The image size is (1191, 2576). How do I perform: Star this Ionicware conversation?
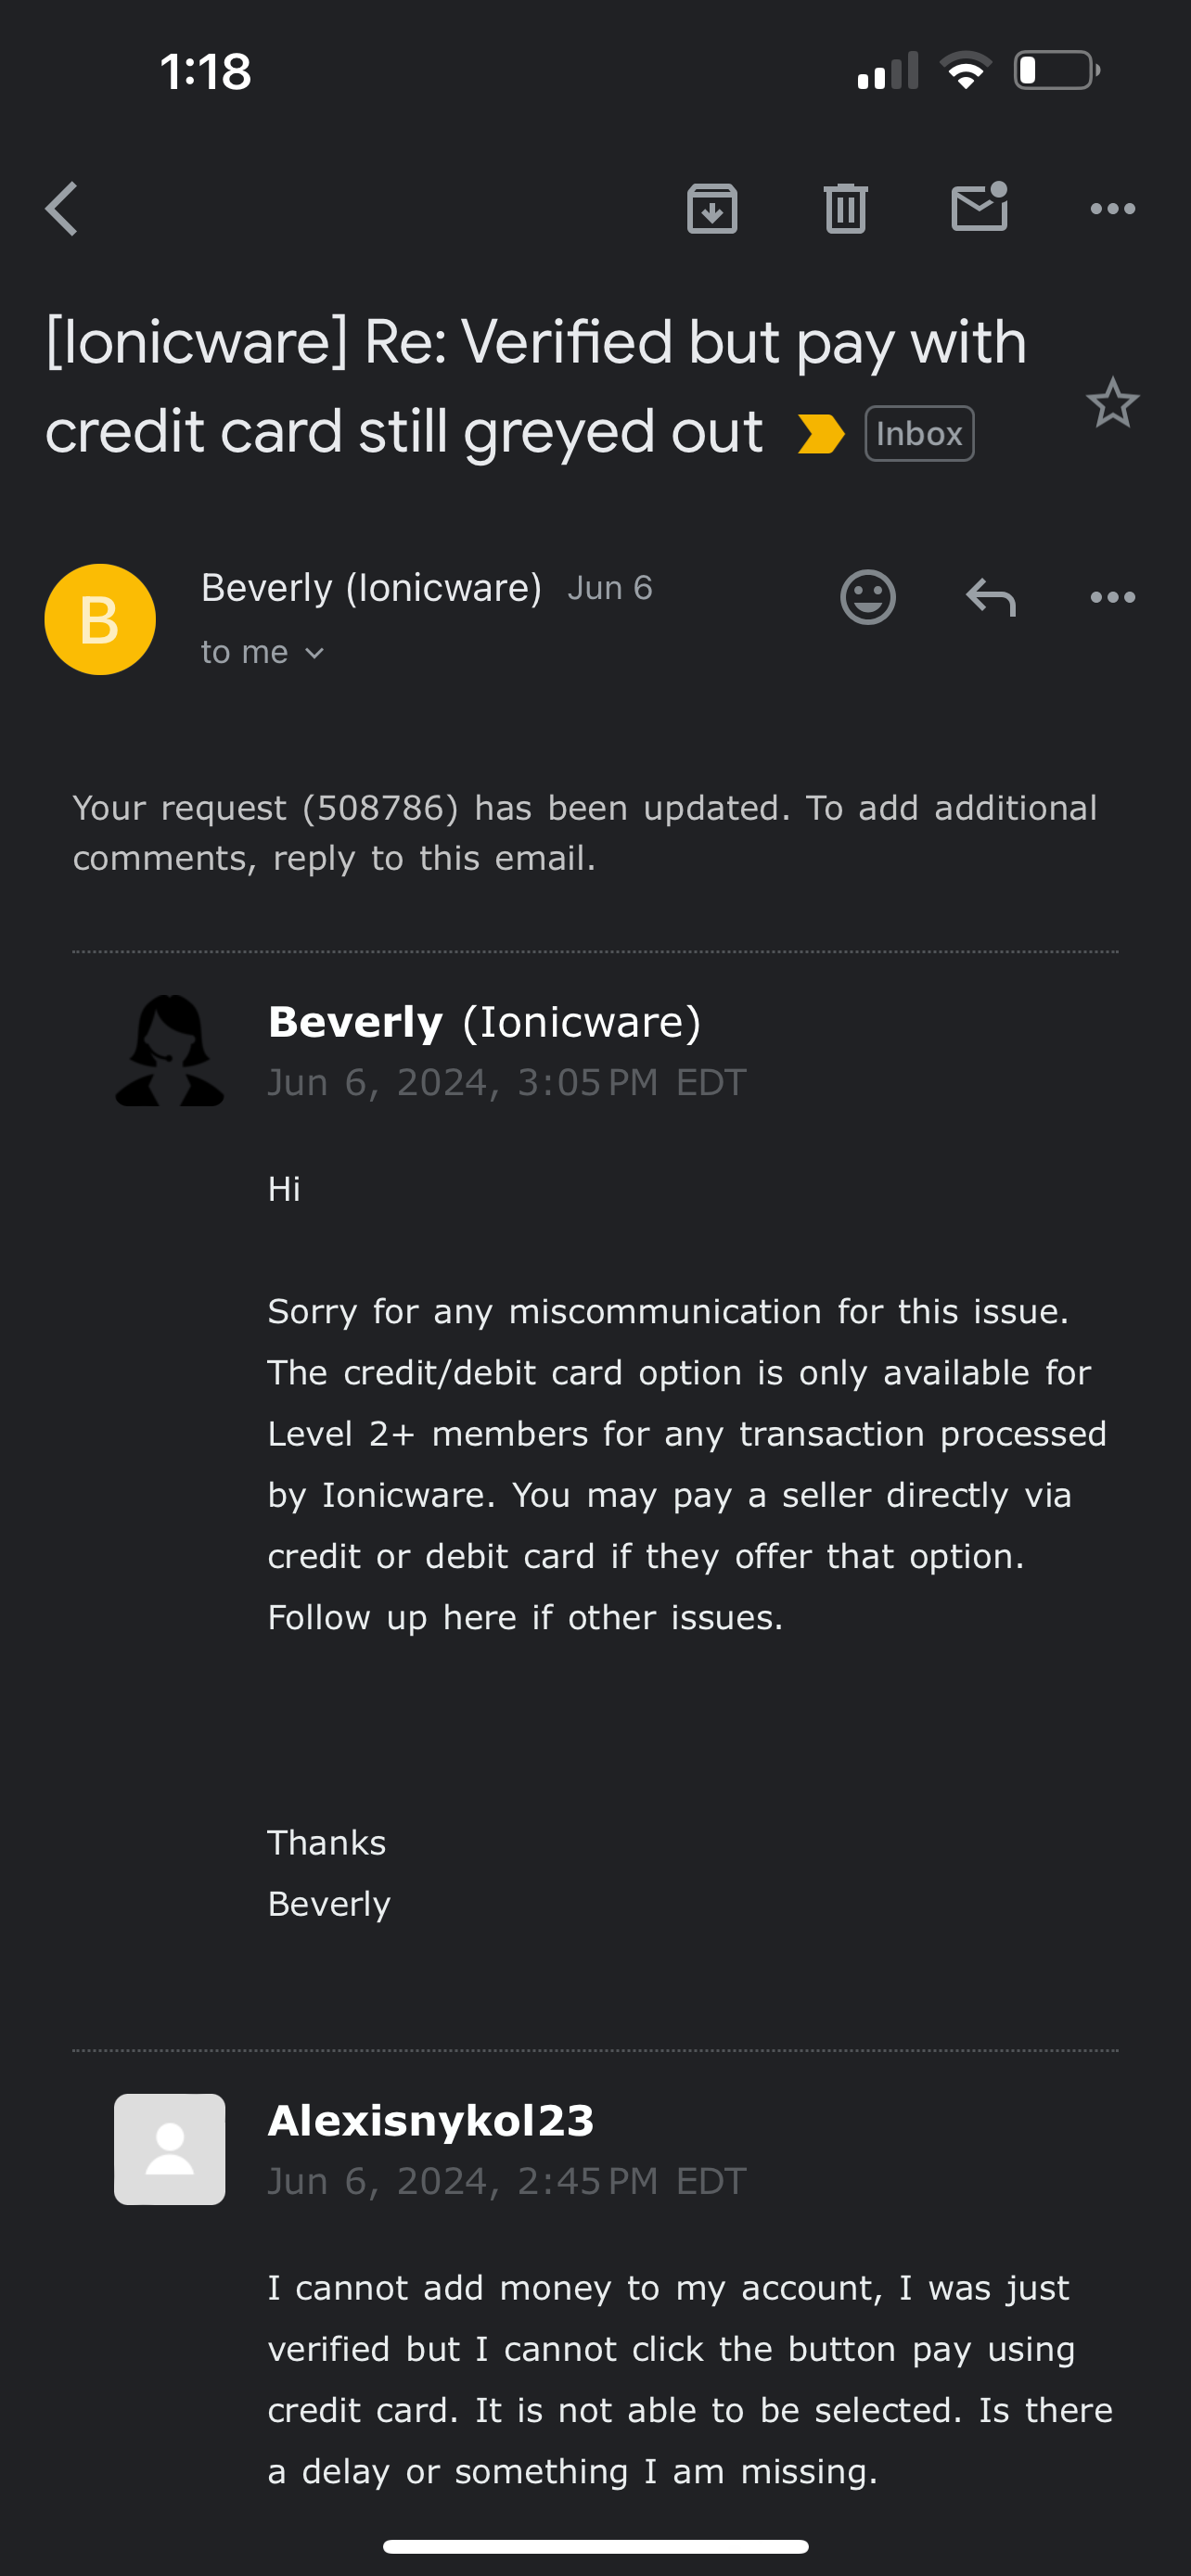1112,403
